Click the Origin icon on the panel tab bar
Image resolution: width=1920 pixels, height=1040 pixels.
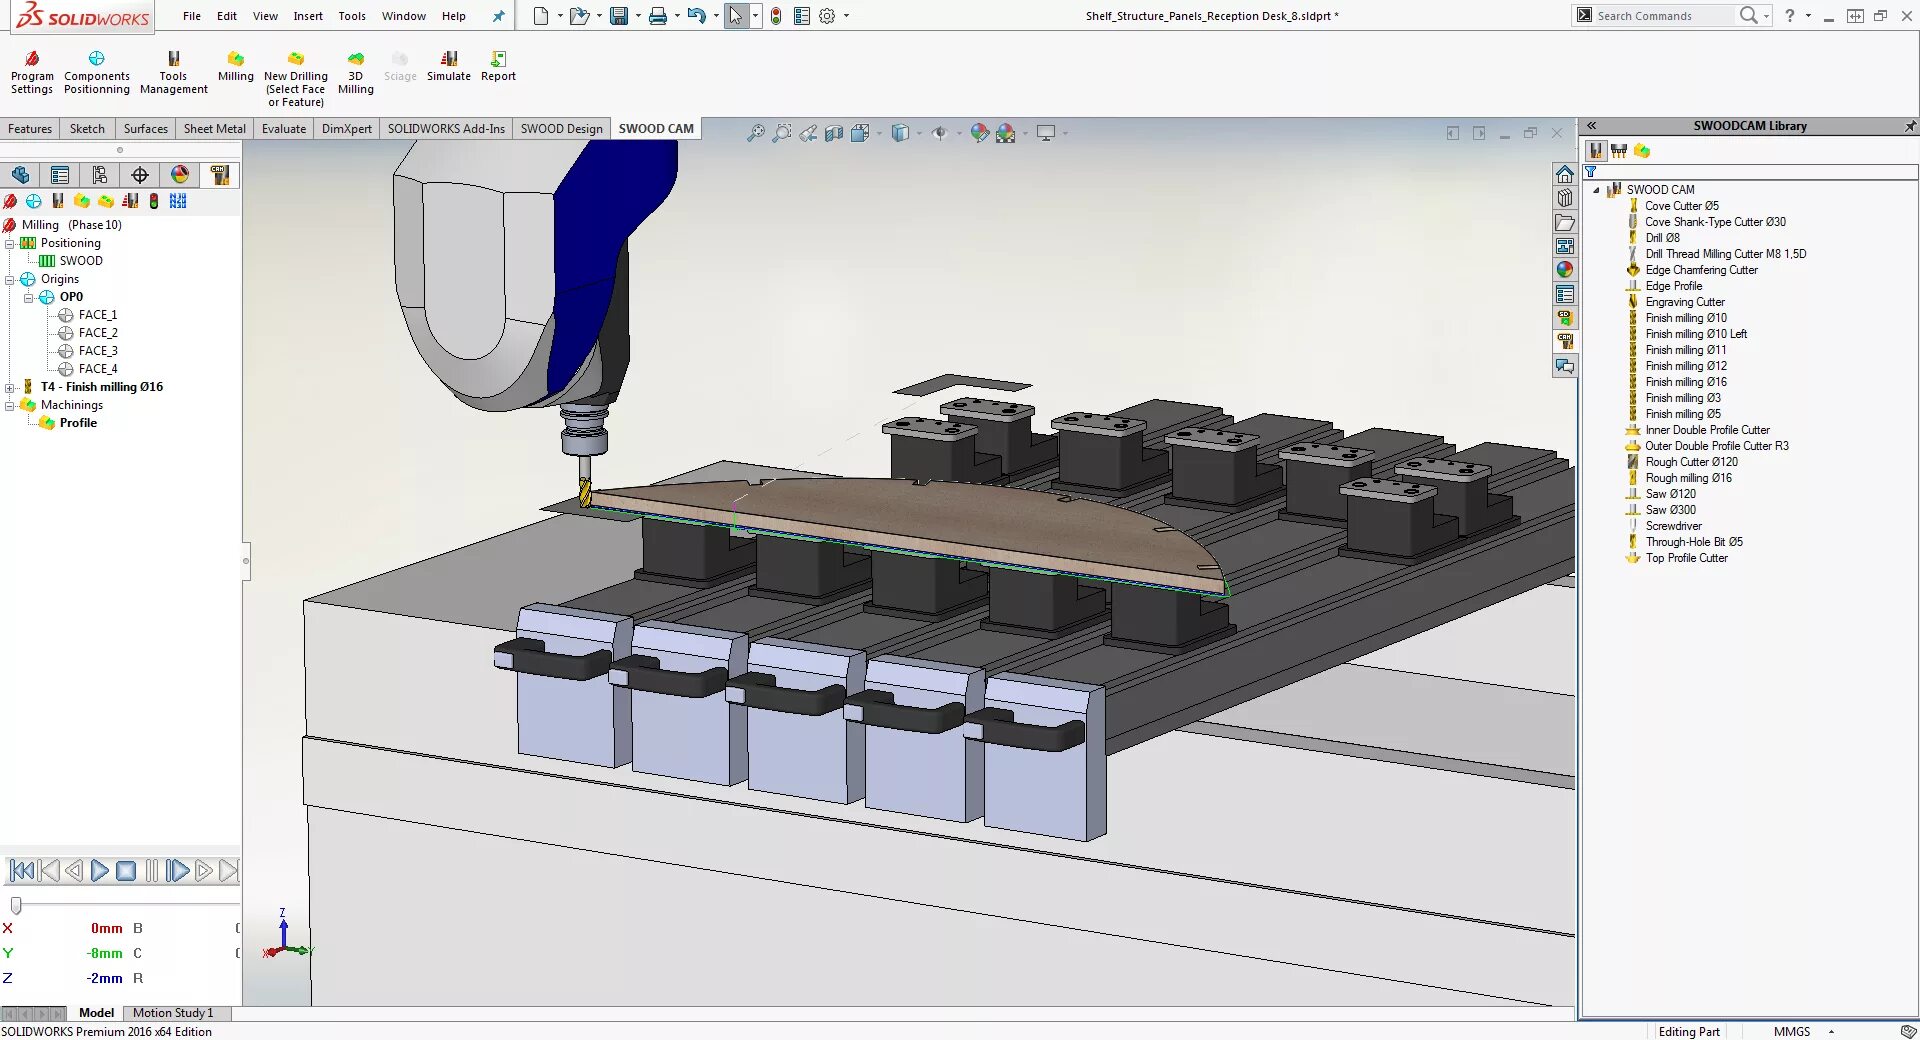point(139,174)
